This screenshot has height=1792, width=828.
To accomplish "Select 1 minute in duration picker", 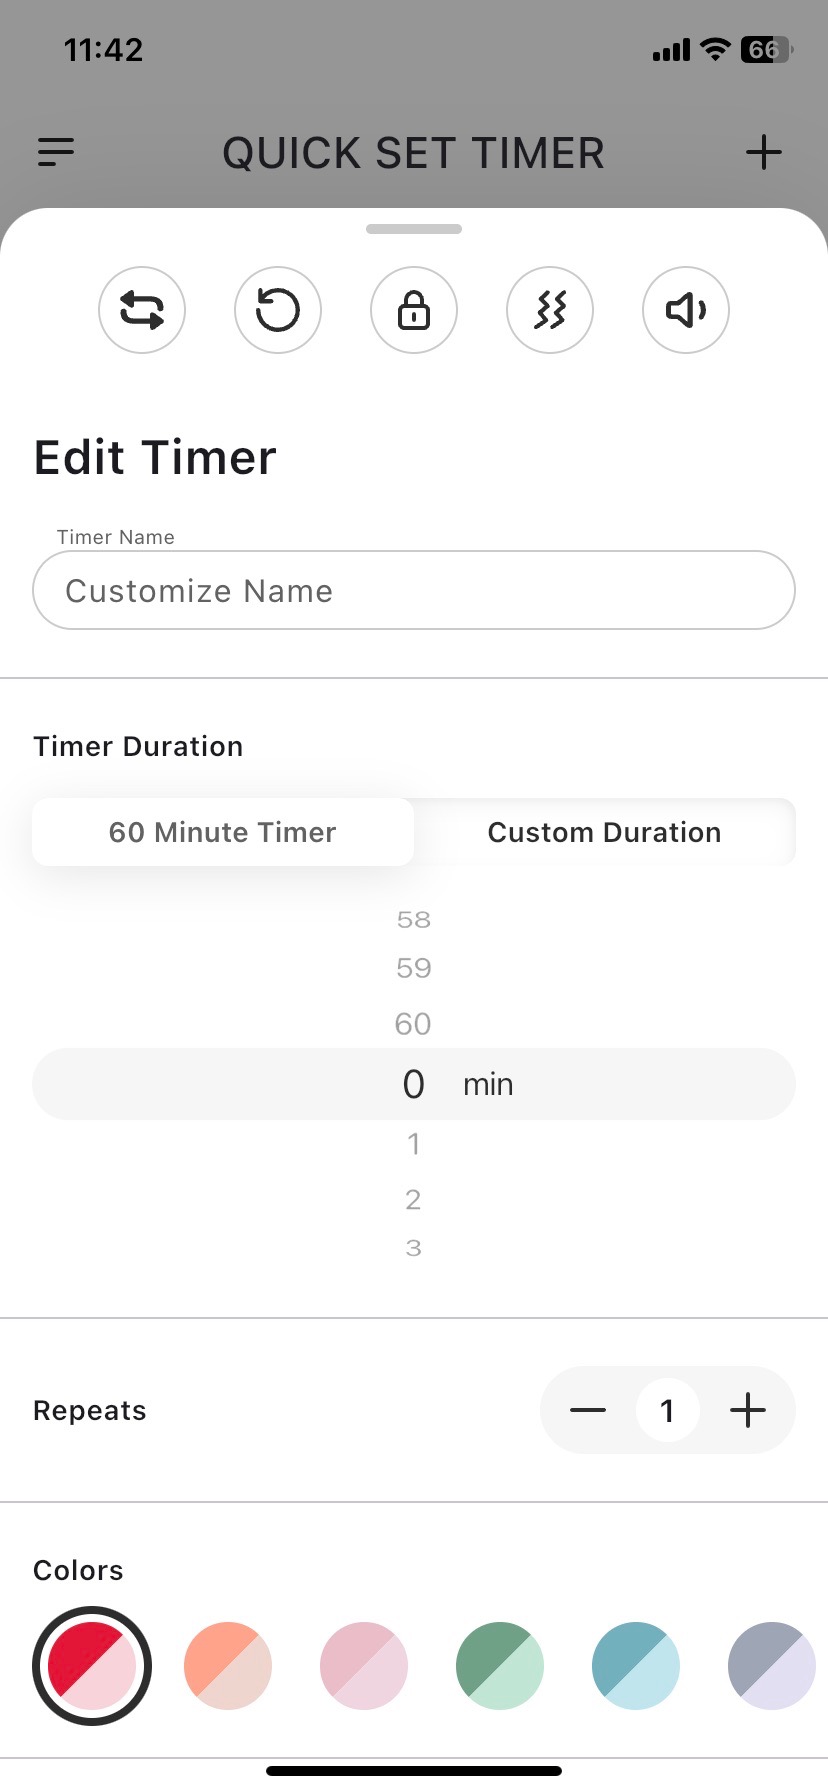I will 413,1144.
